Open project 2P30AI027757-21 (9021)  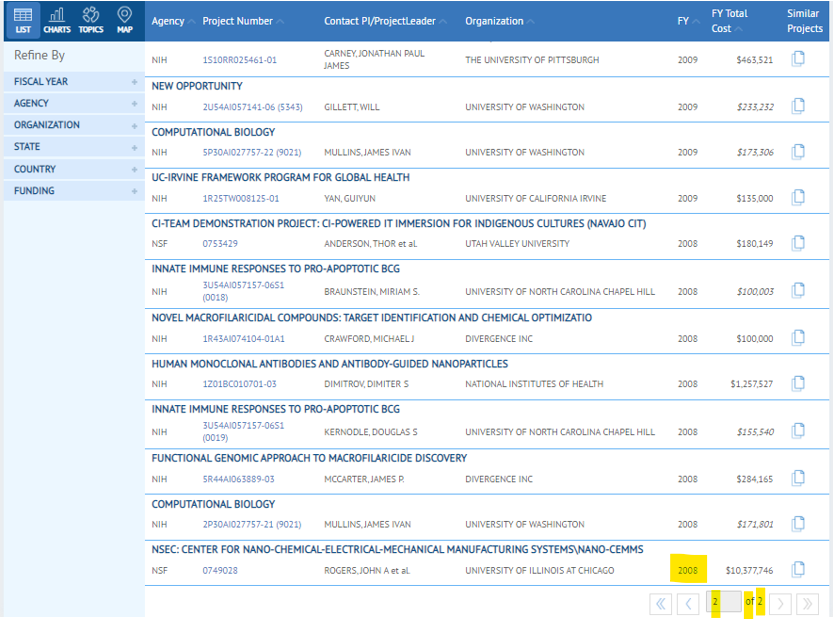[252, 525]
